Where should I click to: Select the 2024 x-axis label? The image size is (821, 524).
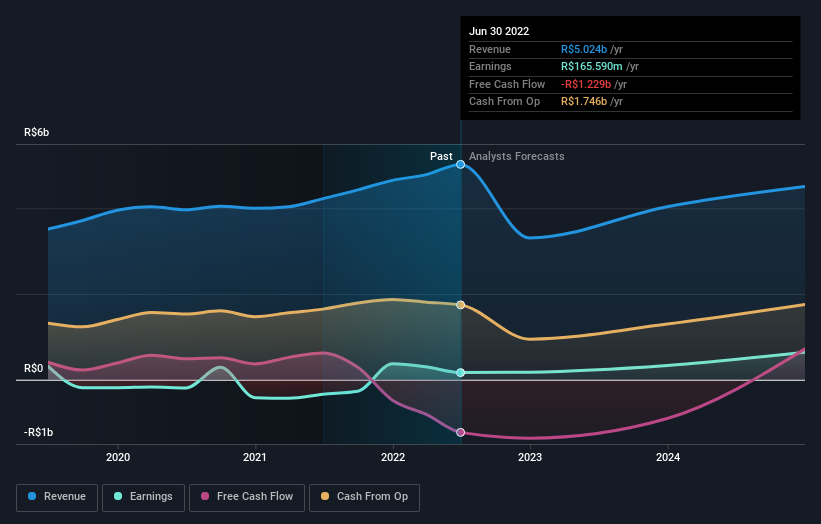point(668,457)
